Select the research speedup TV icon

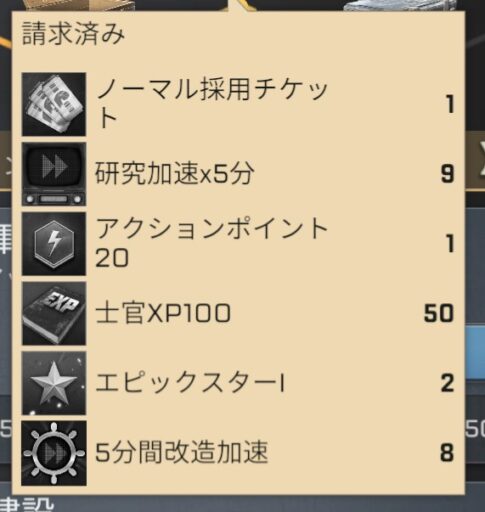coord(54,174)
